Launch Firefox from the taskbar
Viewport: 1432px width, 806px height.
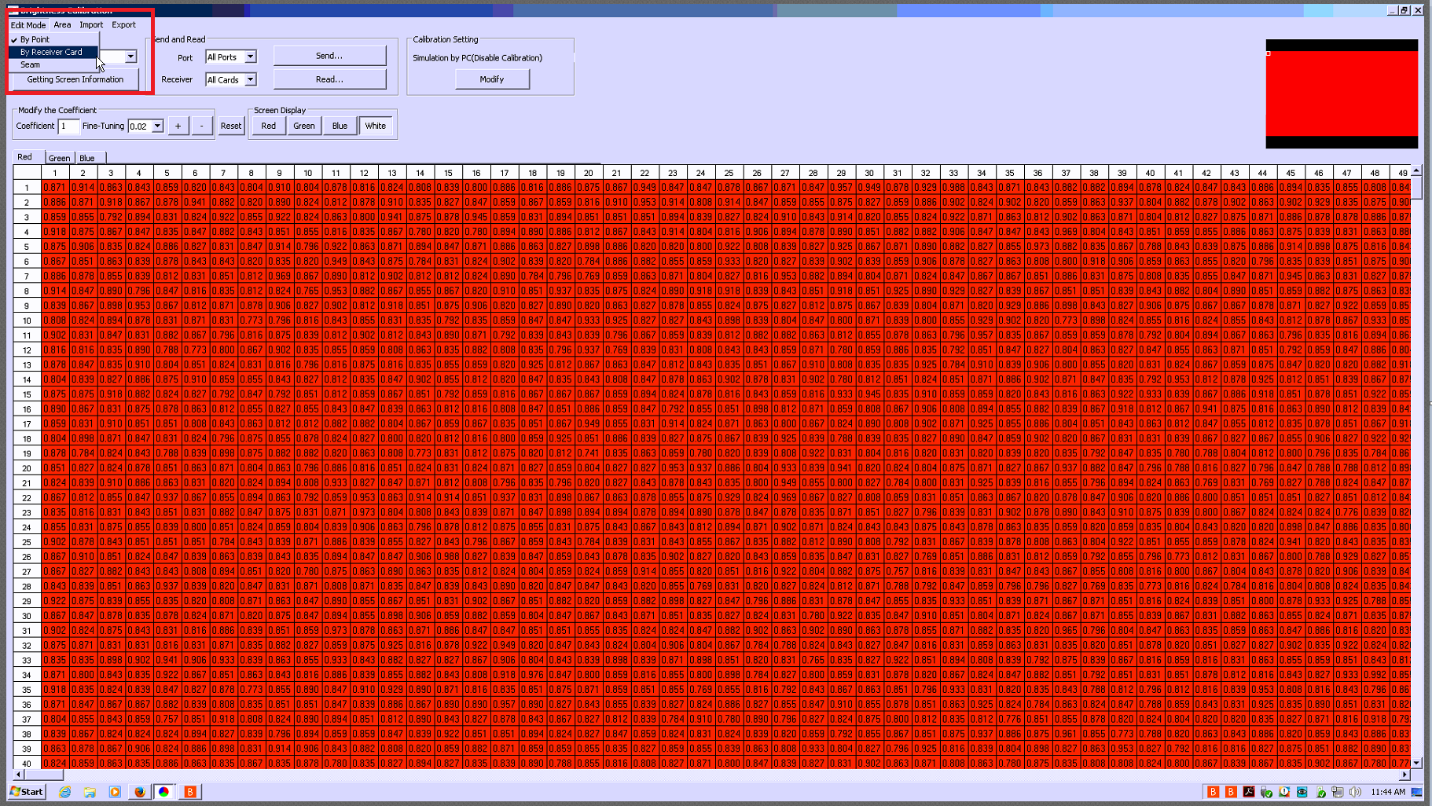pyautogui.click(x=140, y=792)
